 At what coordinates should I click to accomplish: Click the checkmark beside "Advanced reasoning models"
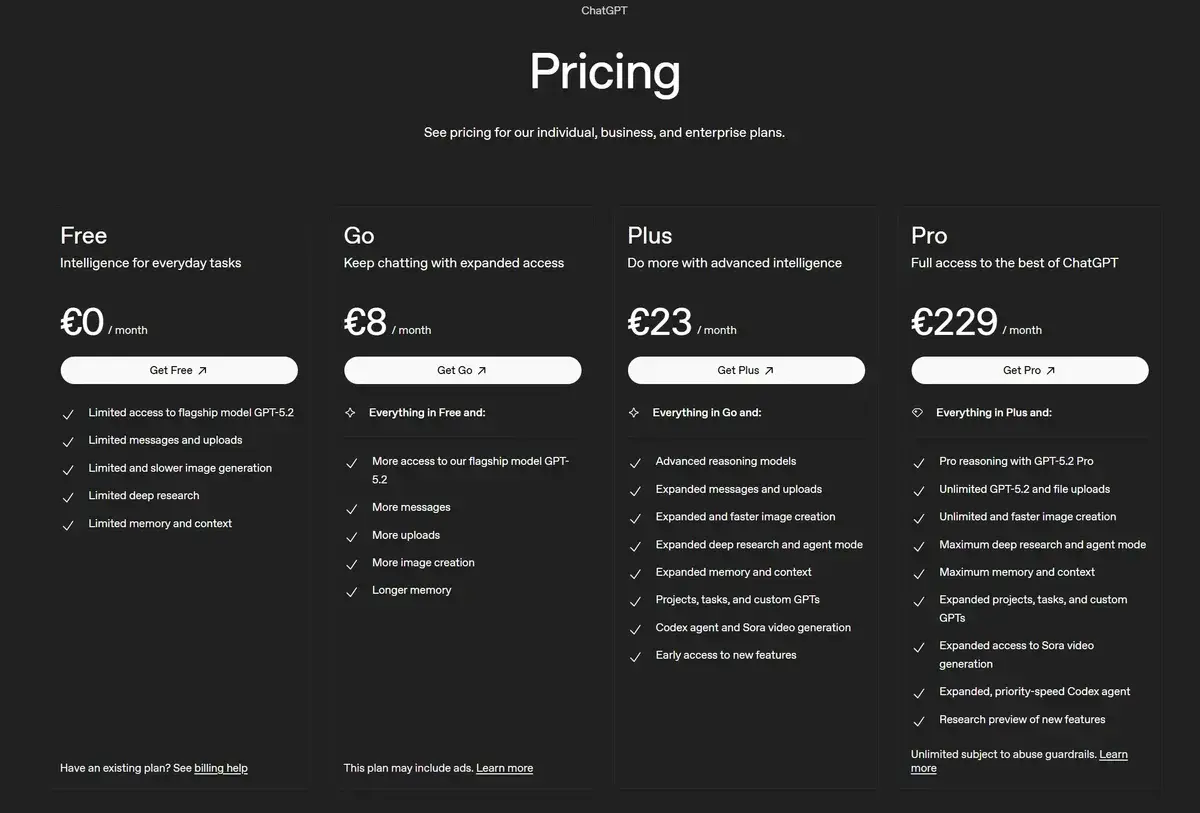[x=636, y=461]
